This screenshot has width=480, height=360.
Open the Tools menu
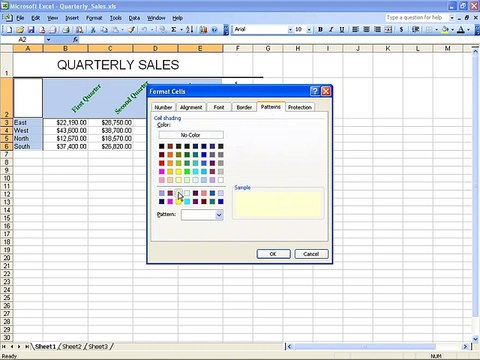coord(116,18)
